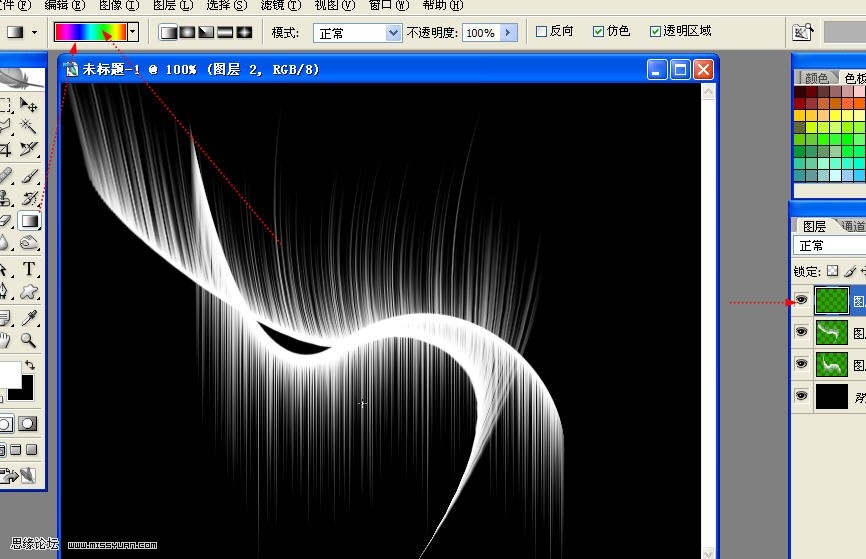Swap foreground and background colors
The height and width of the screenshot is (559, 866).
[x=30, y=365]
